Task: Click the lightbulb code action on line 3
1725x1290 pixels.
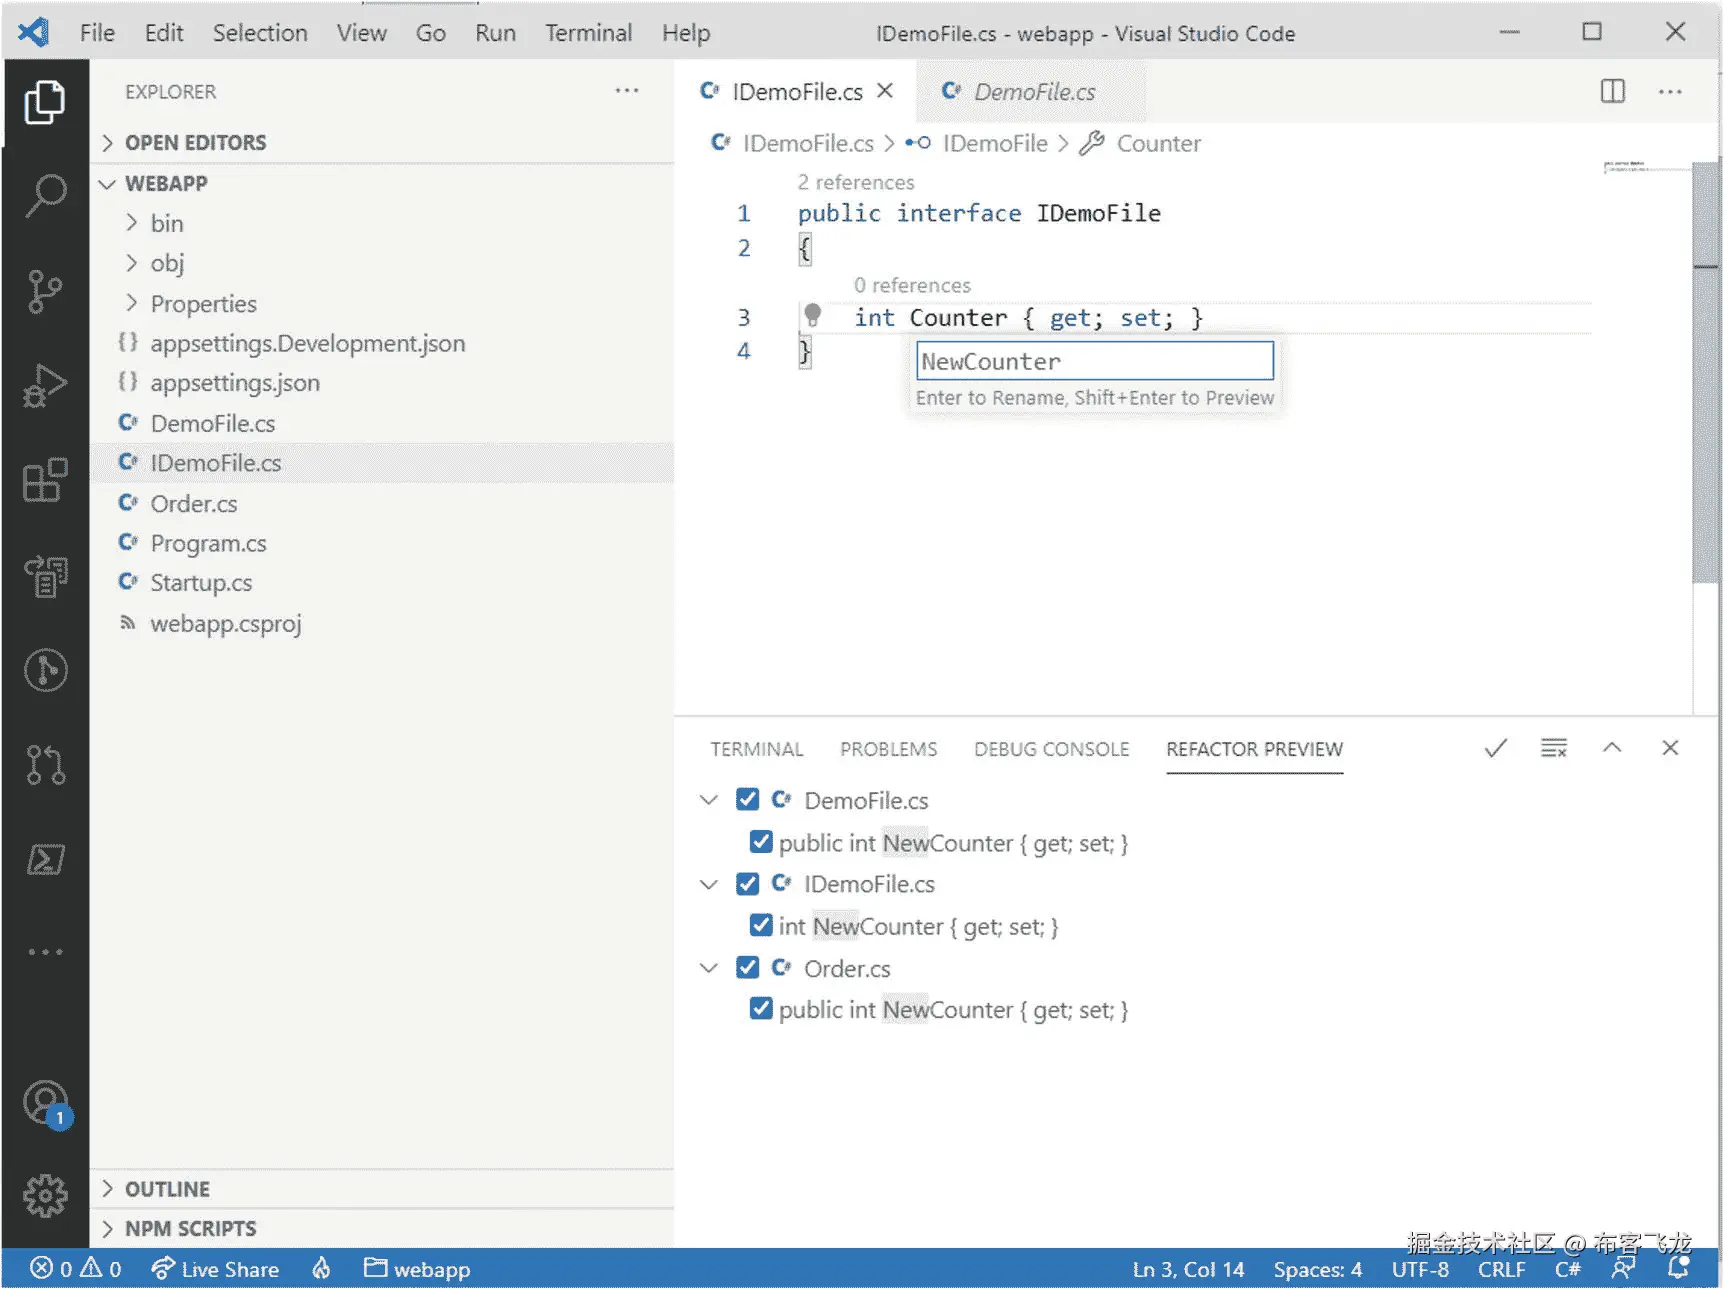Action: [812, 316]
